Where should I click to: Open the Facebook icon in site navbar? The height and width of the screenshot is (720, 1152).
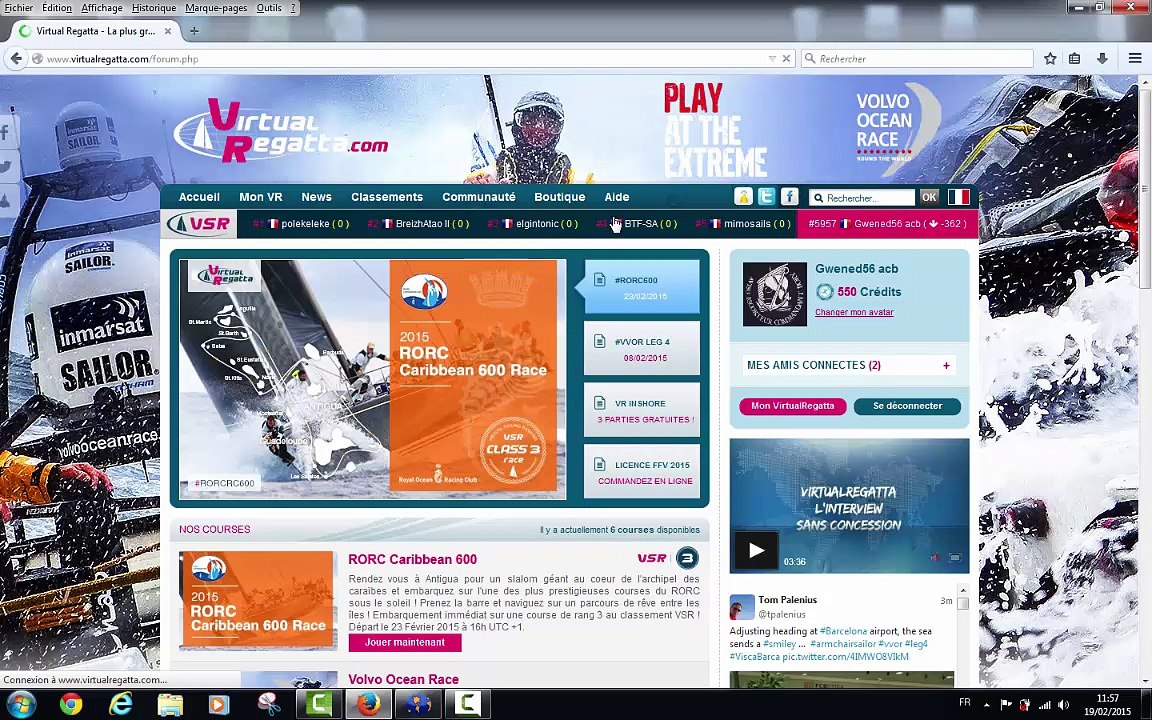pyautogui.click(x=790, y=197)
